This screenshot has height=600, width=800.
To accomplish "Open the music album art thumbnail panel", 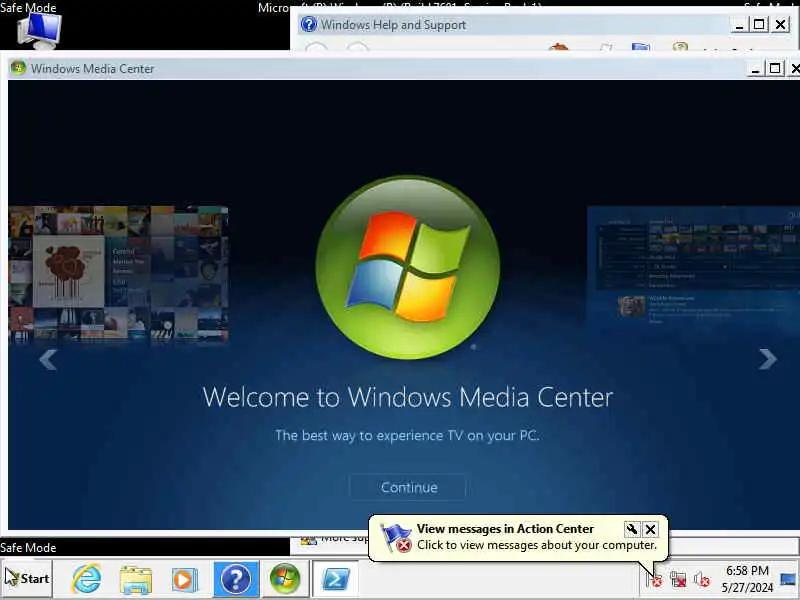I will point(118,274).
